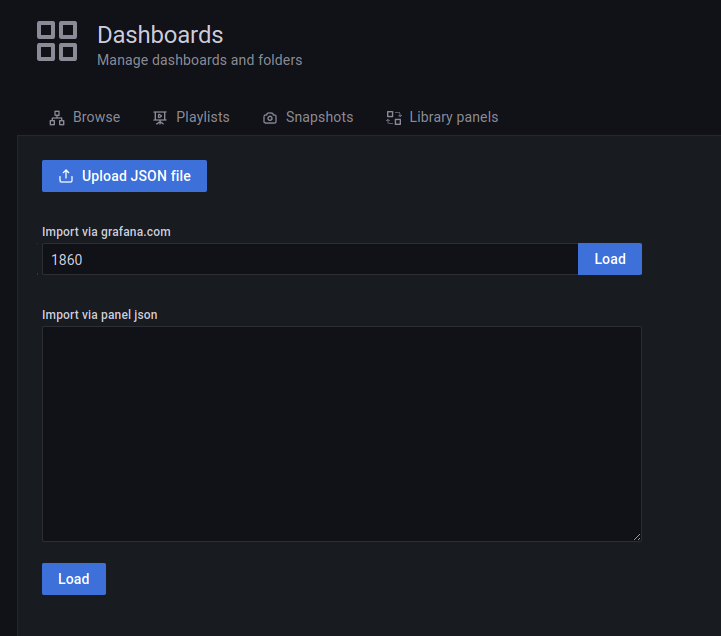This screenshot has width=721, height=636.
Task: Click inside the panel json text area
Action: coord(342,434)
